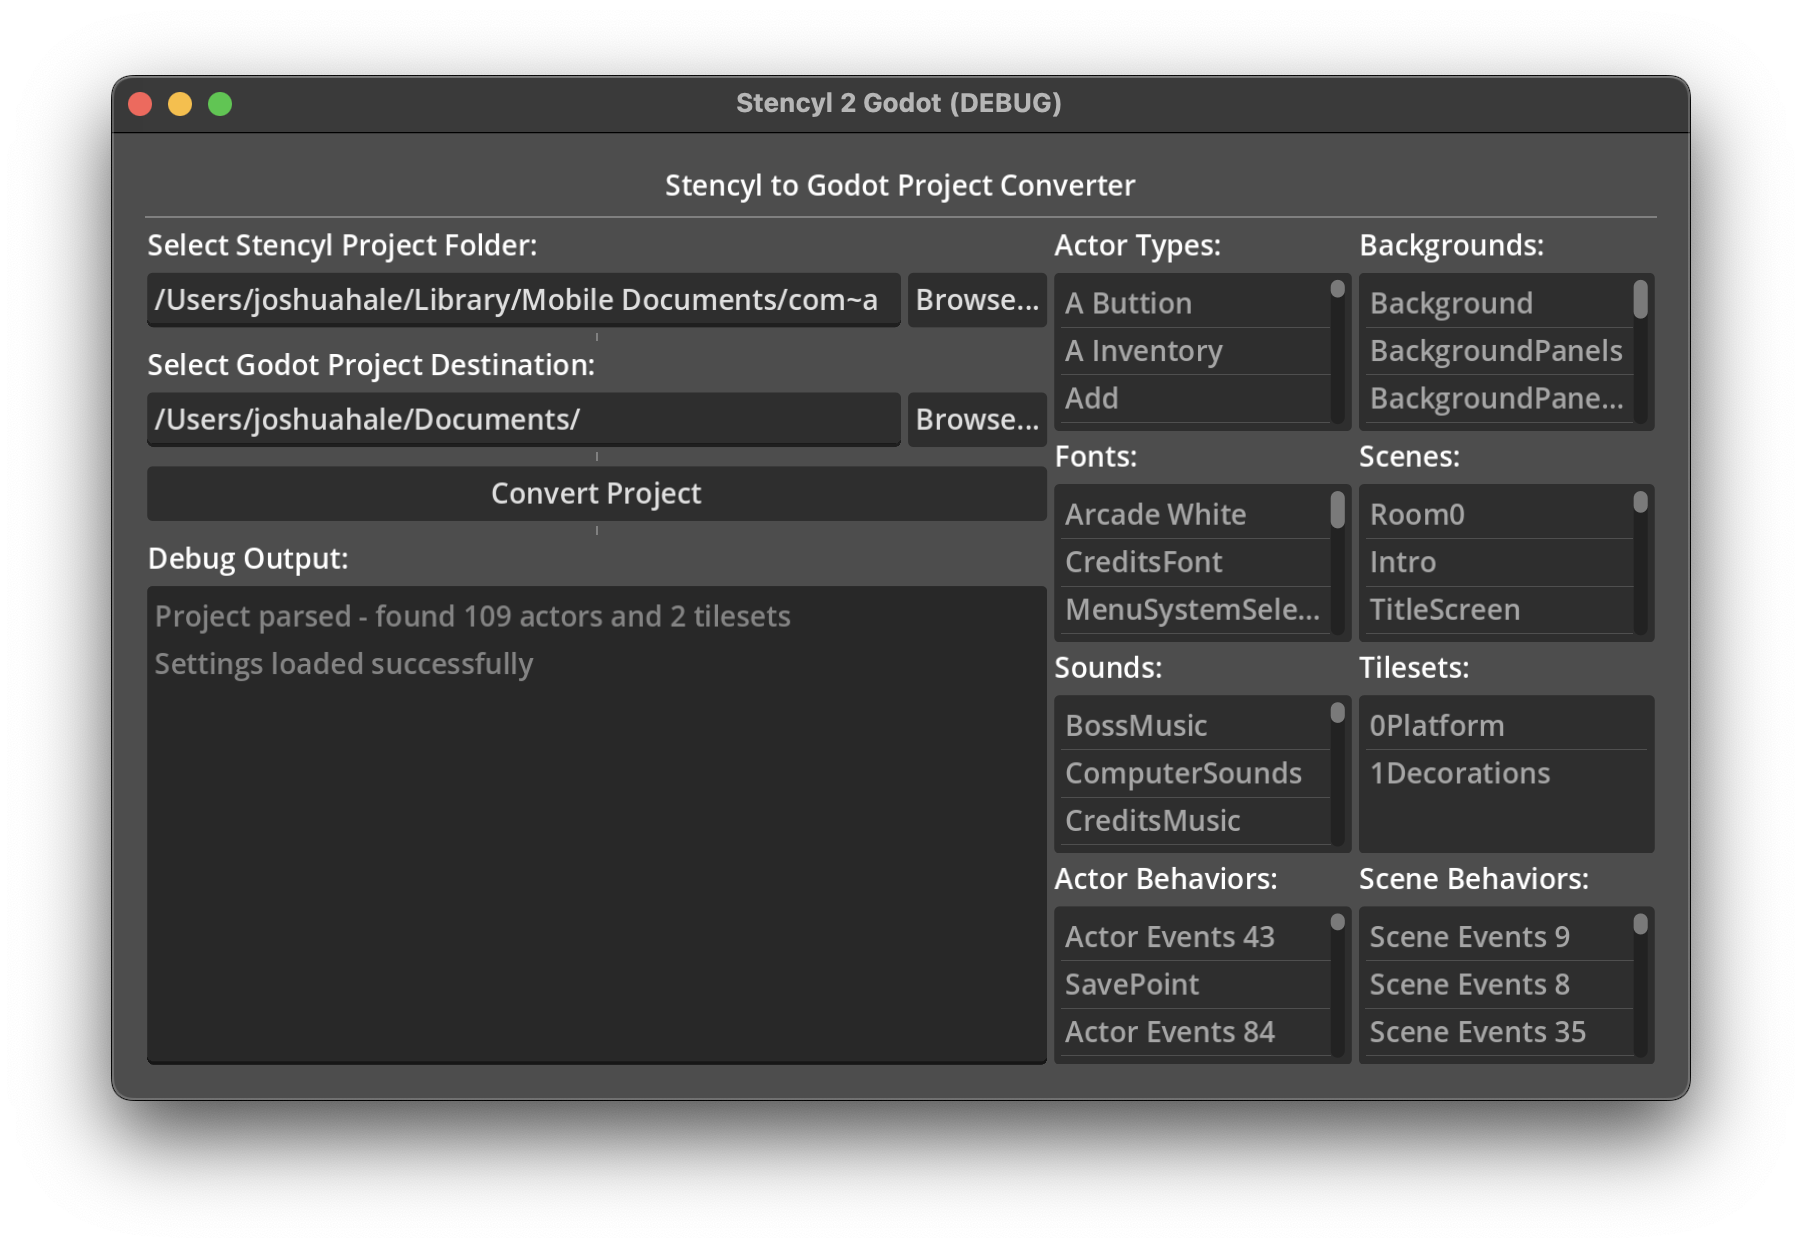Click the Sounds list scrollbar
1802x1248 pixels.
click(1337, 773)
